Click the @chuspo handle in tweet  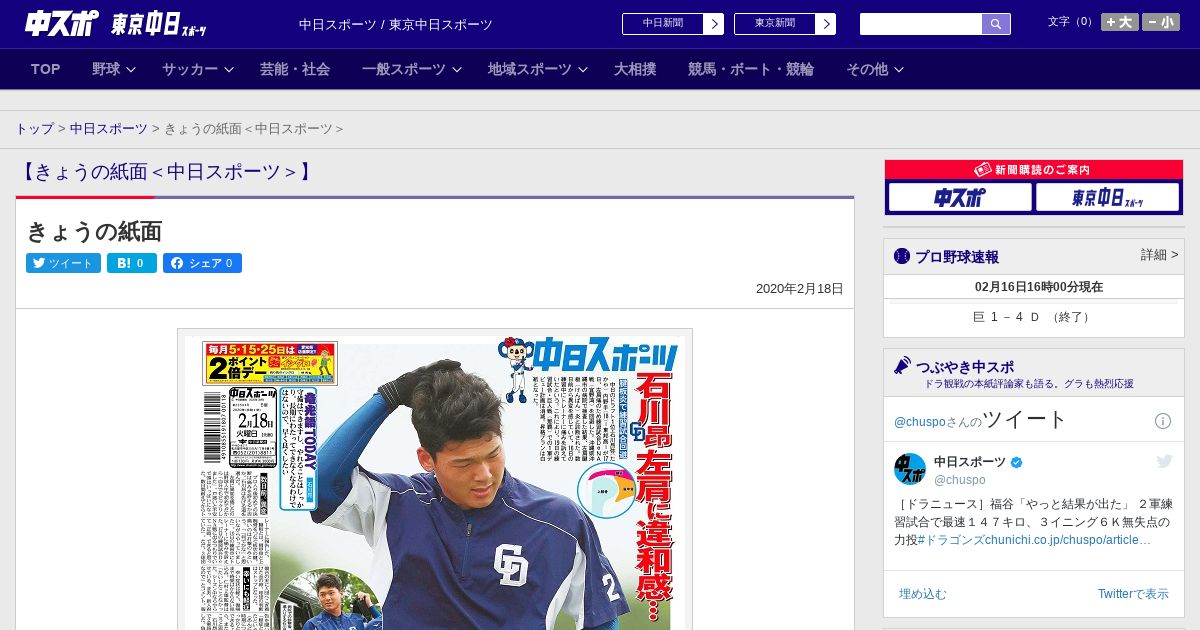(960, 480)
